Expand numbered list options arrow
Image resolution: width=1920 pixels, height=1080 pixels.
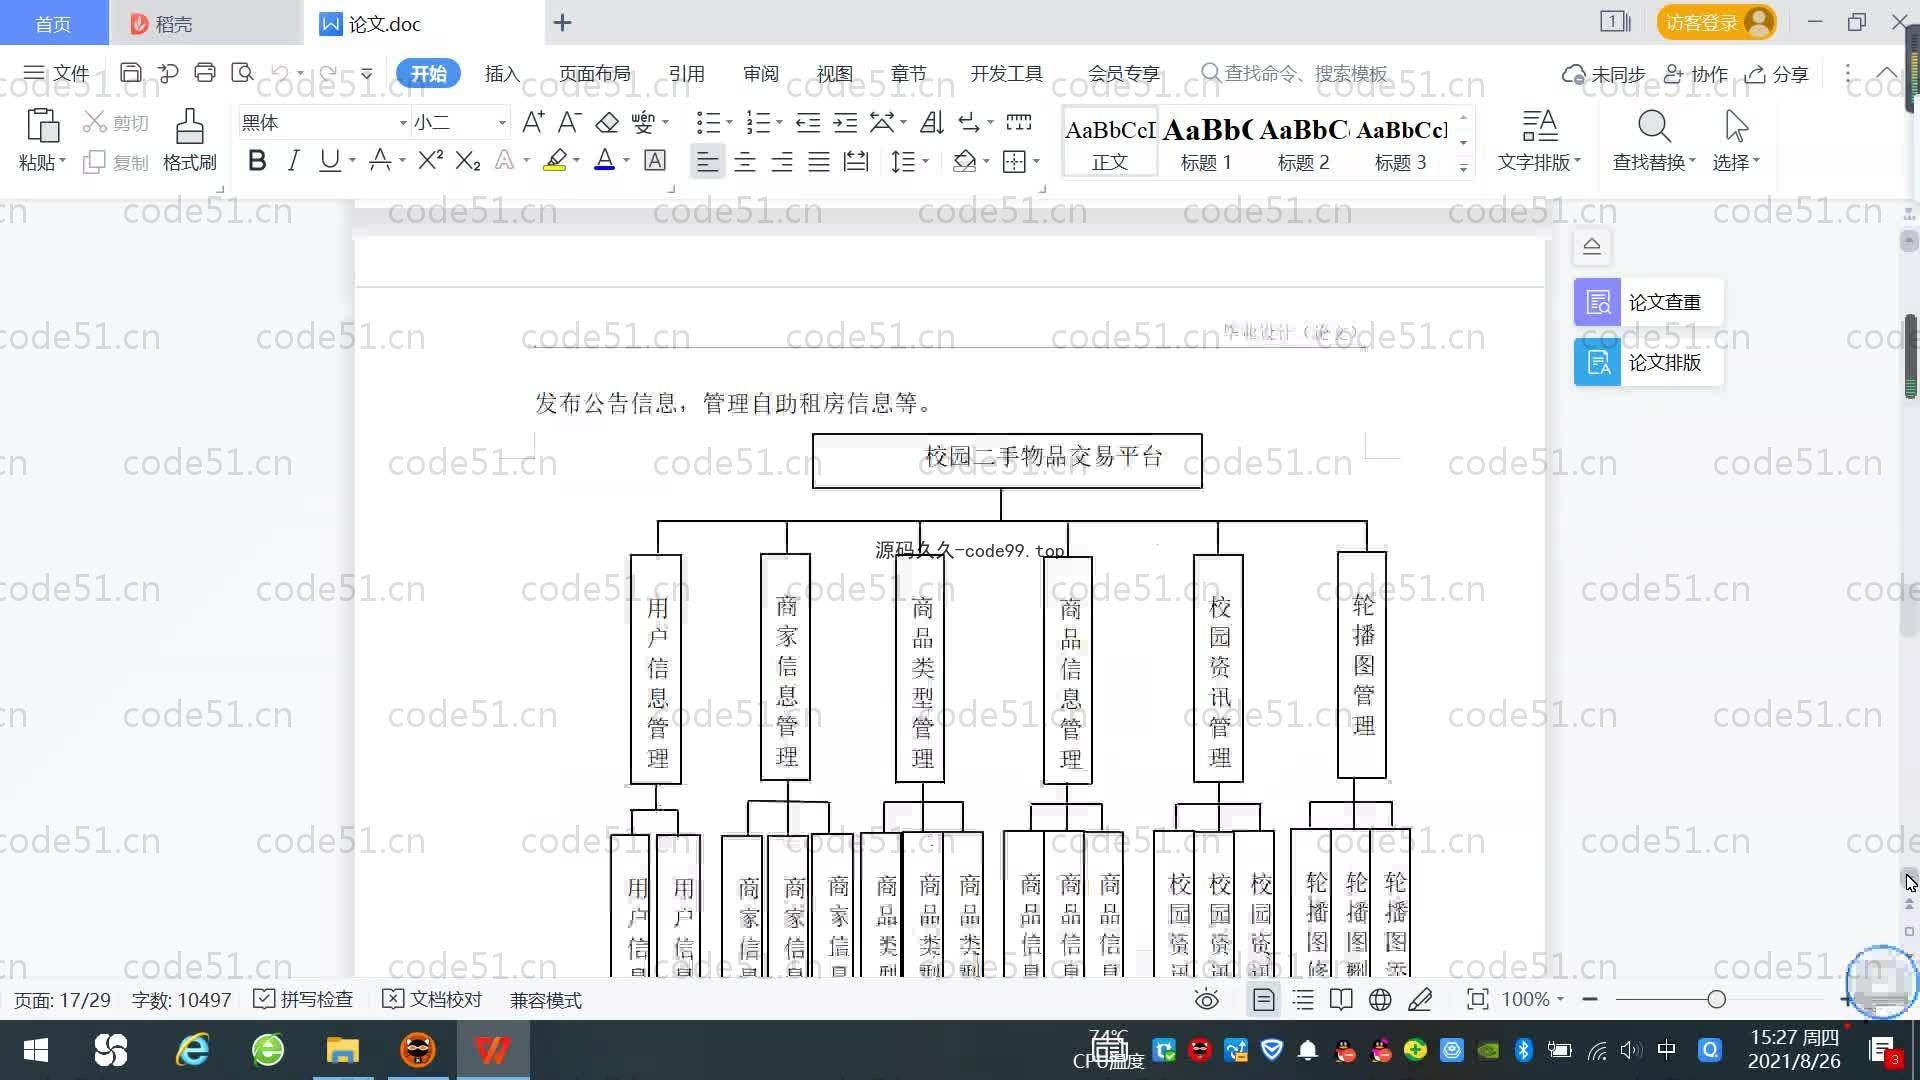[779, 123]
